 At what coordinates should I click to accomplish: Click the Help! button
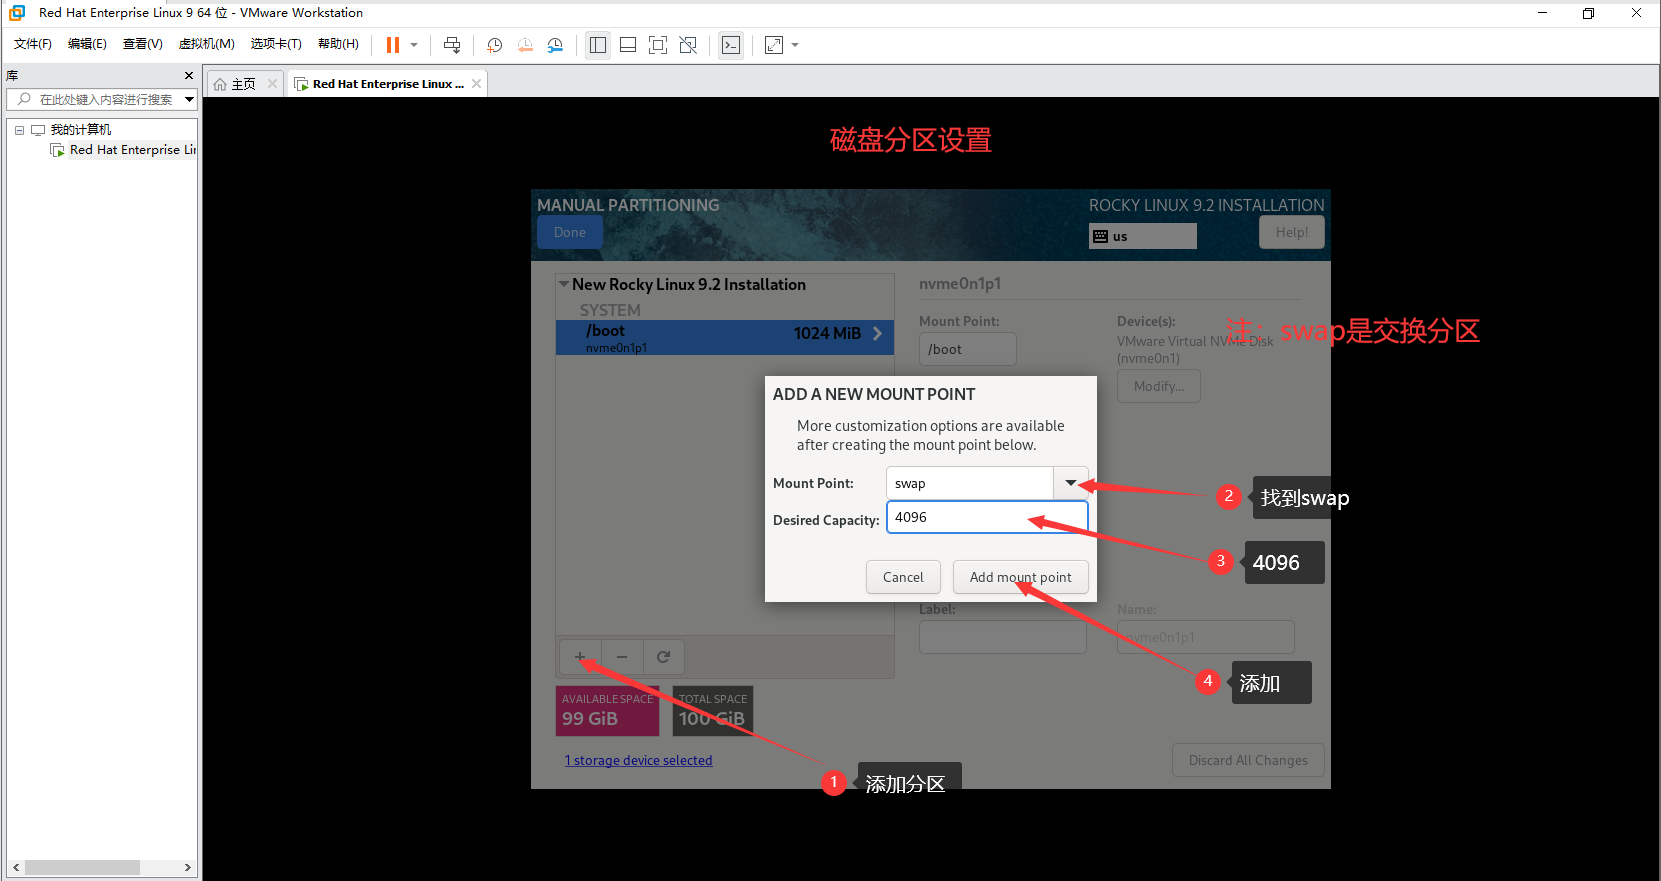click(1292, 233)
